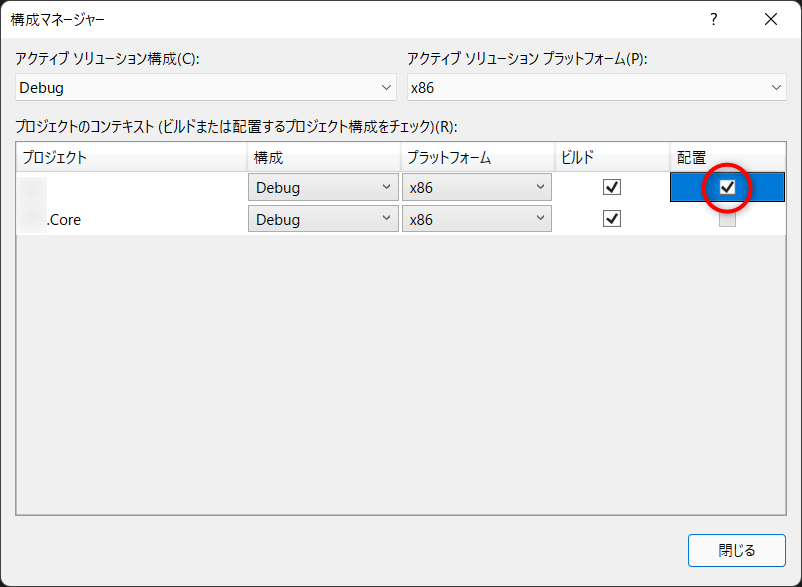The width and height of the screenshot is (802, 587).
Task: Click the プロジェクト column header
Action: pyautogui.click(x=131, y=158)
